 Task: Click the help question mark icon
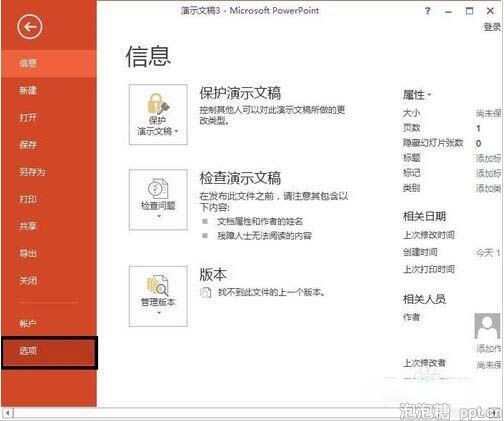pos(427,11)
